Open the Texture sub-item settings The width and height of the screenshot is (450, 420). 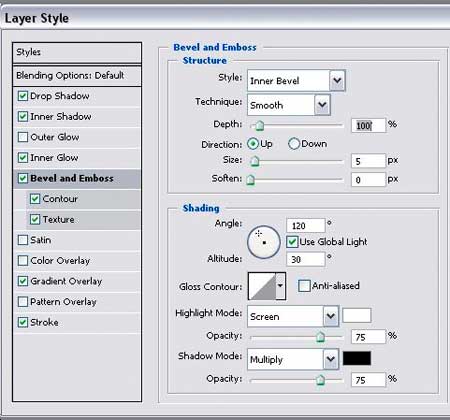tap(59, 219)
